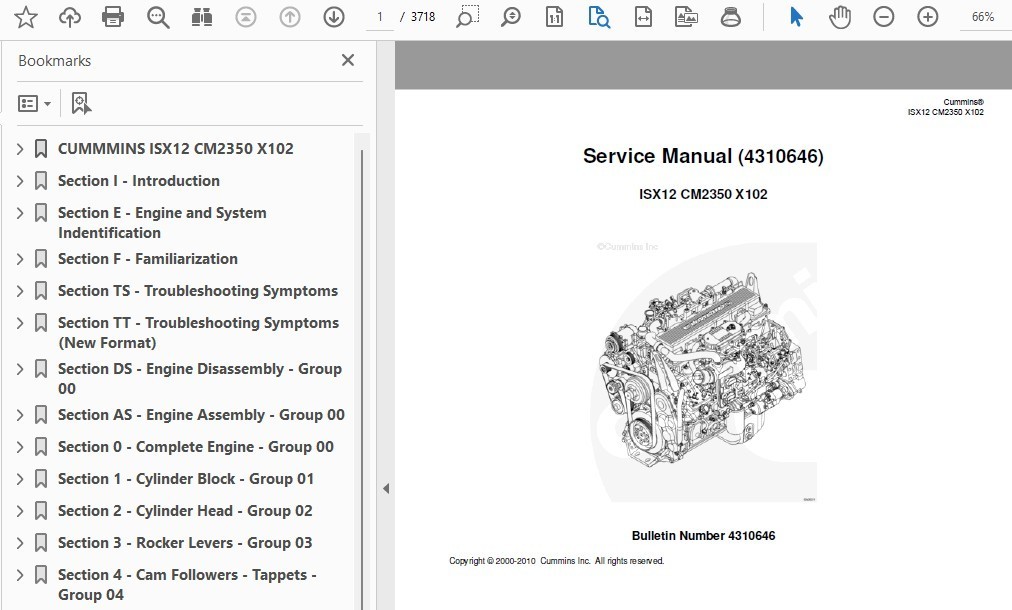Close the Bookmarks panel
1012x610 pixels.
click(348, 60)
